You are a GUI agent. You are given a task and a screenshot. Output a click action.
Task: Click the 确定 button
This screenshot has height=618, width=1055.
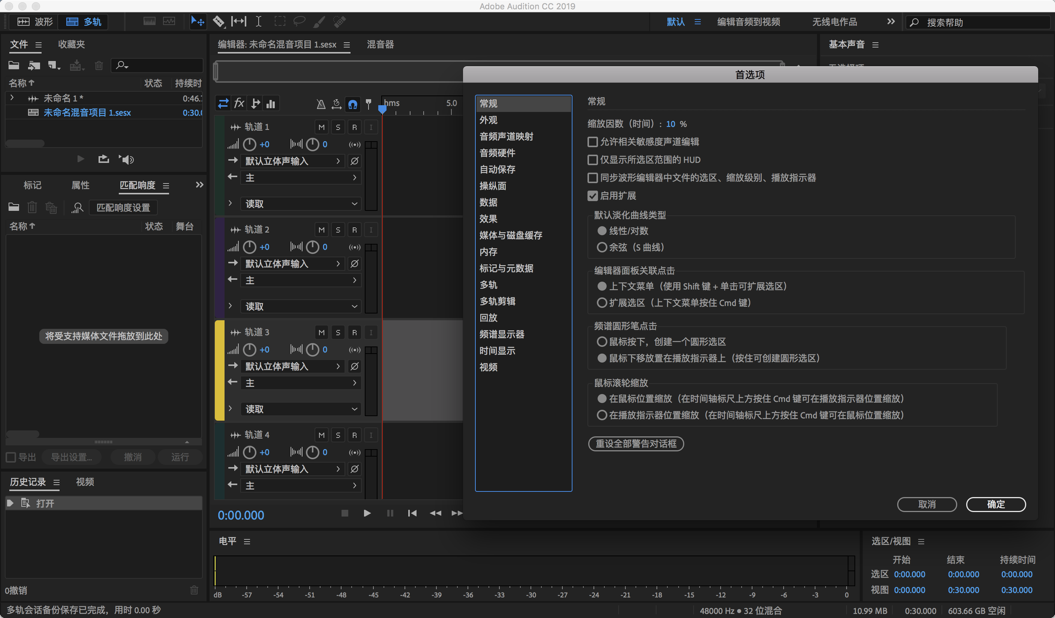pos(995,504)
